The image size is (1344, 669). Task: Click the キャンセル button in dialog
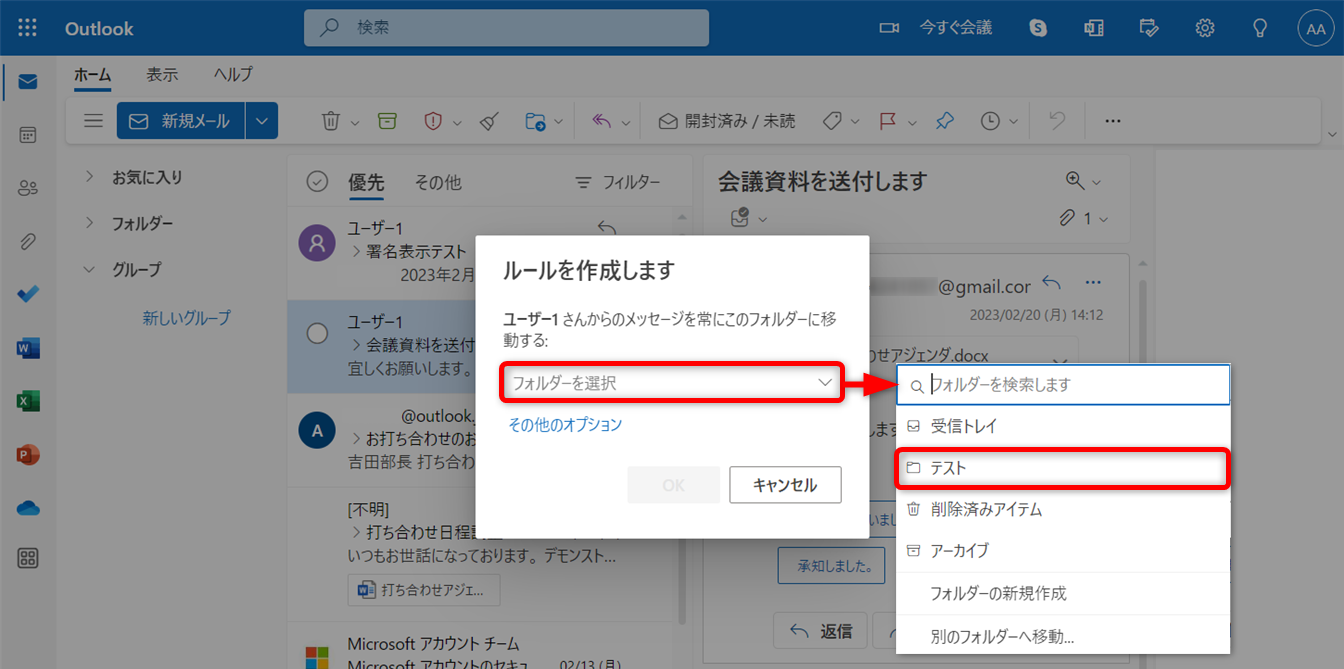point(784,485)
